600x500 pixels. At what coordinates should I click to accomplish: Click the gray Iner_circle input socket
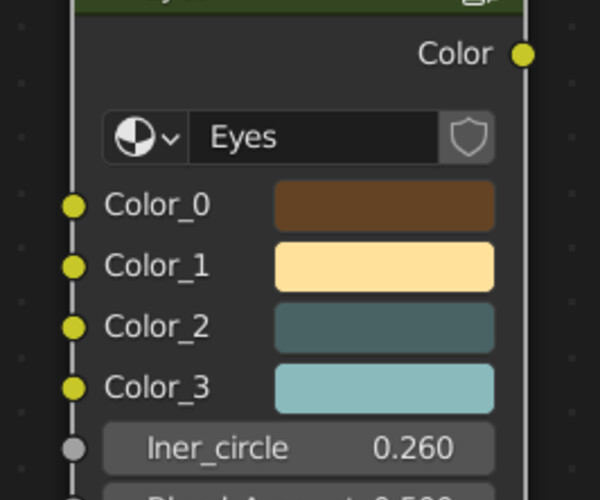[74, 449]
